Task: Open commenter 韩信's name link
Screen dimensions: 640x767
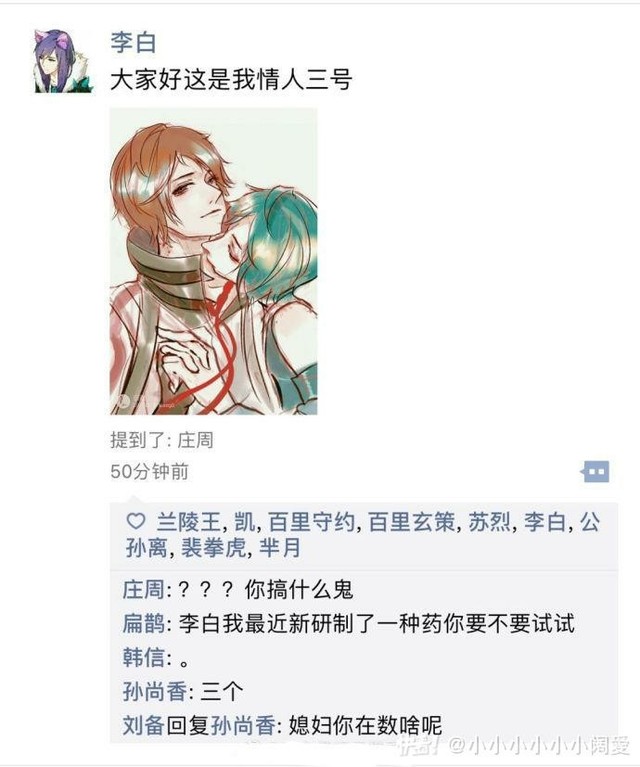Action: click(143, 657)
